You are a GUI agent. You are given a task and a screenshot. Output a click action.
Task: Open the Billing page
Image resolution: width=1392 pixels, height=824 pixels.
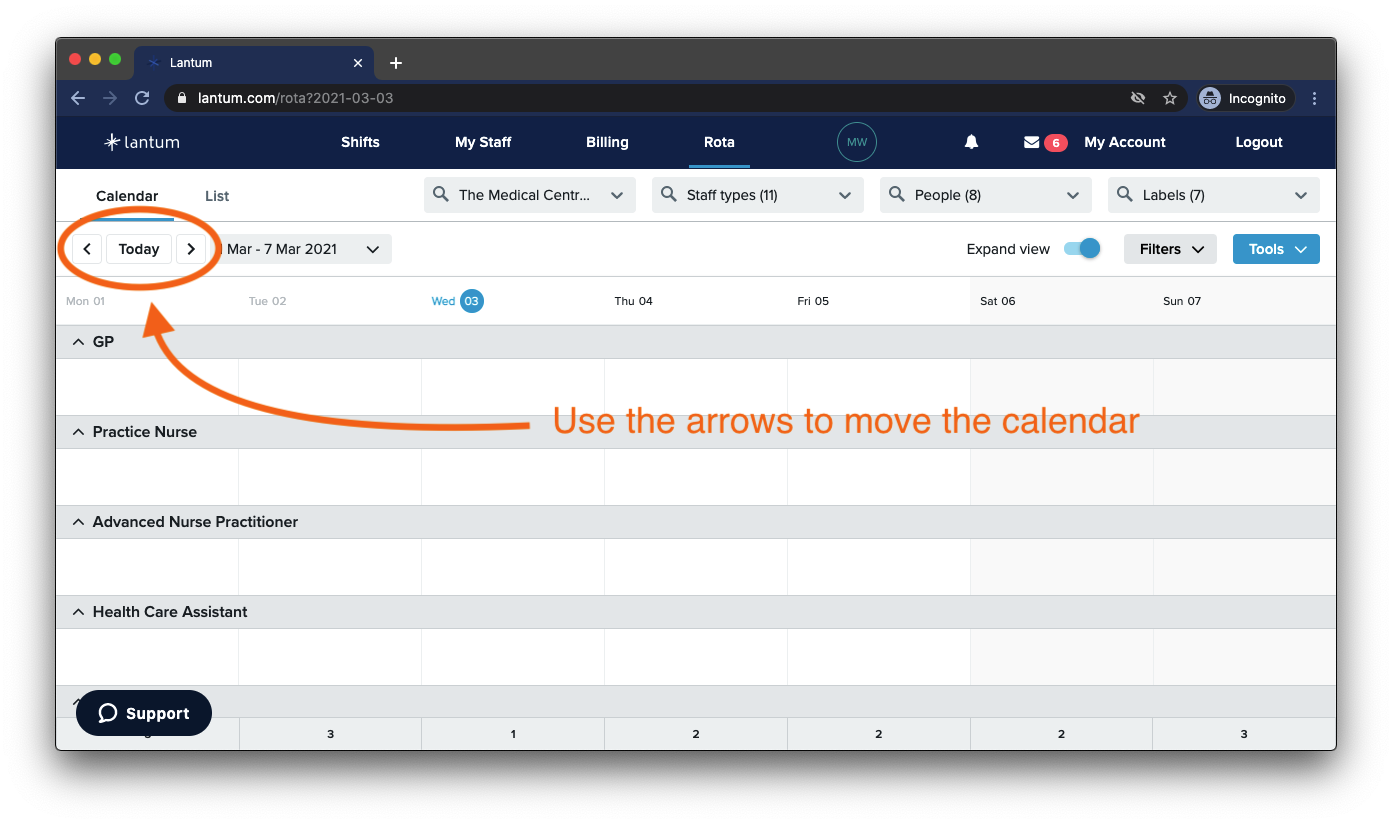pos(607,142)
